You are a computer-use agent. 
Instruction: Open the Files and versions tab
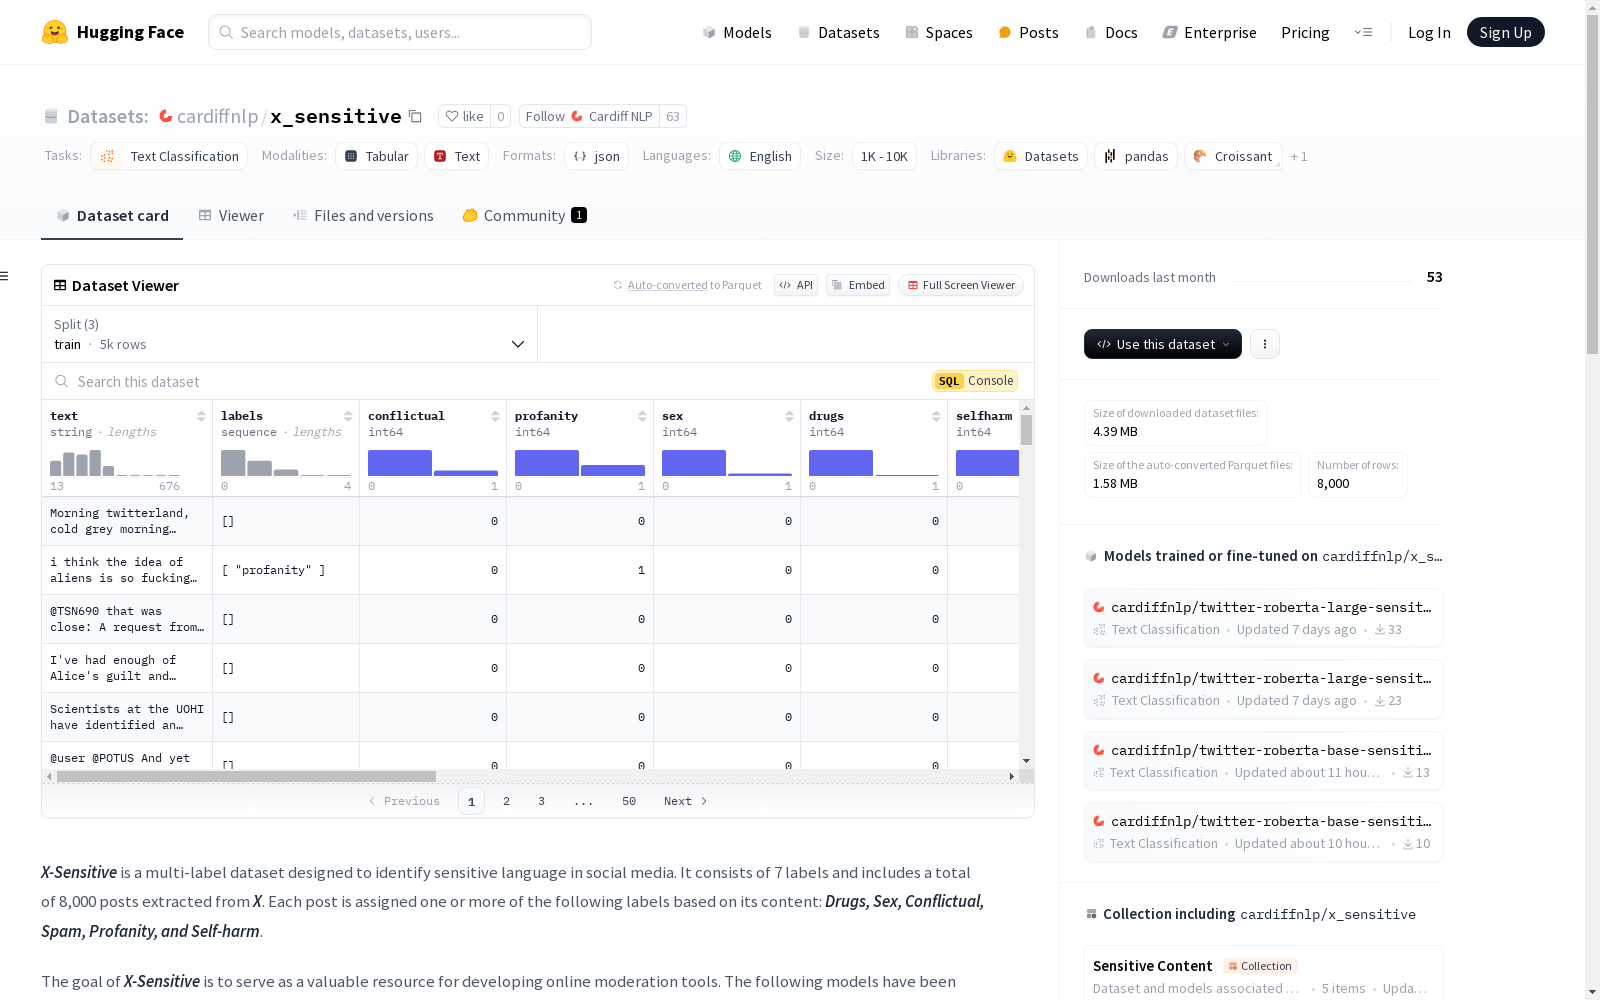pyautogui.click(x=363, y=216)
